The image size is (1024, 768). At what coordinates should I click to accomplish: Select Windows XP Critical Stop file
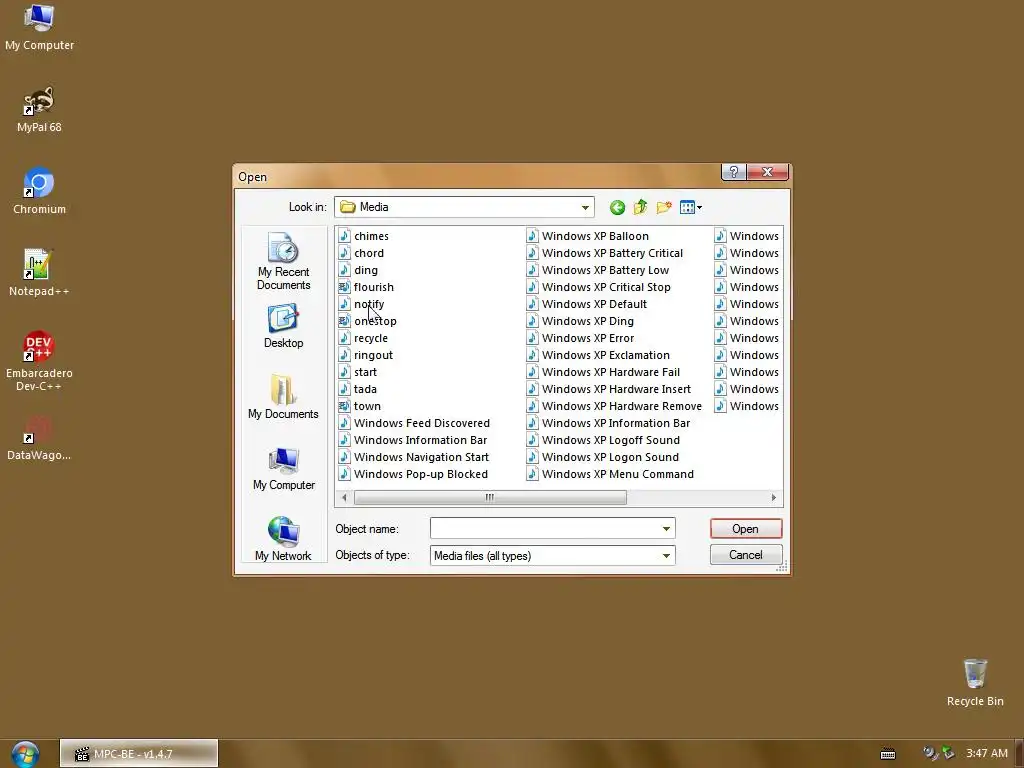(599, 287)
